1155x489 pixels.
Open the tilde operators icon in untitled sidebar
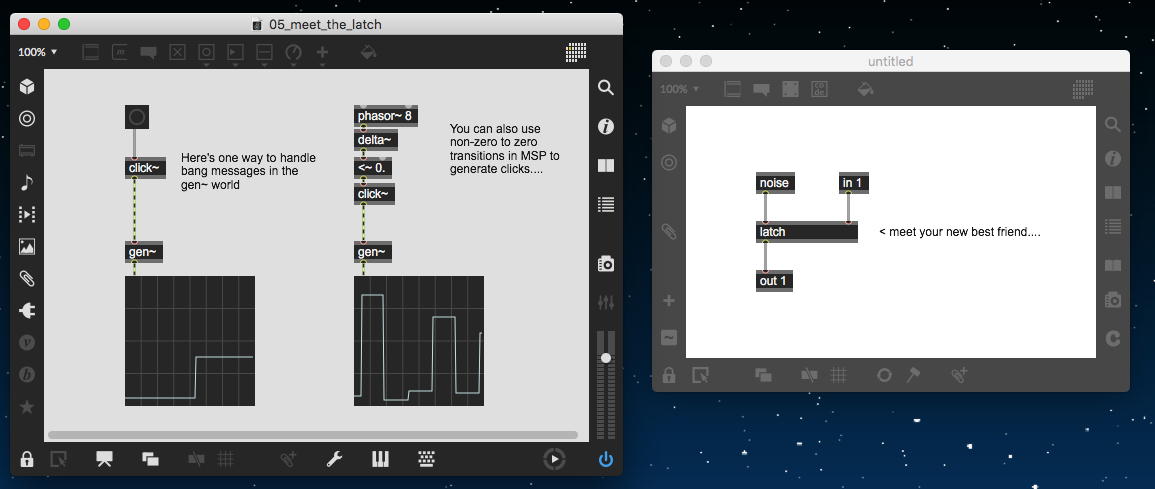click(669, 338)
